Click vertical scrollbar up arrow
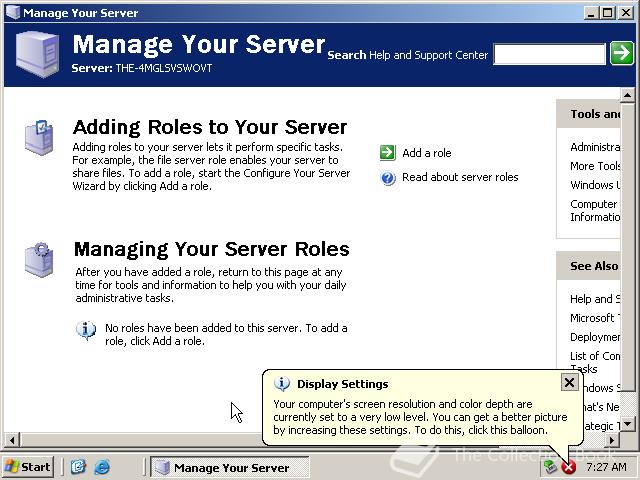The width and height of the screenshot is (640, 480). tap(627, 95)
